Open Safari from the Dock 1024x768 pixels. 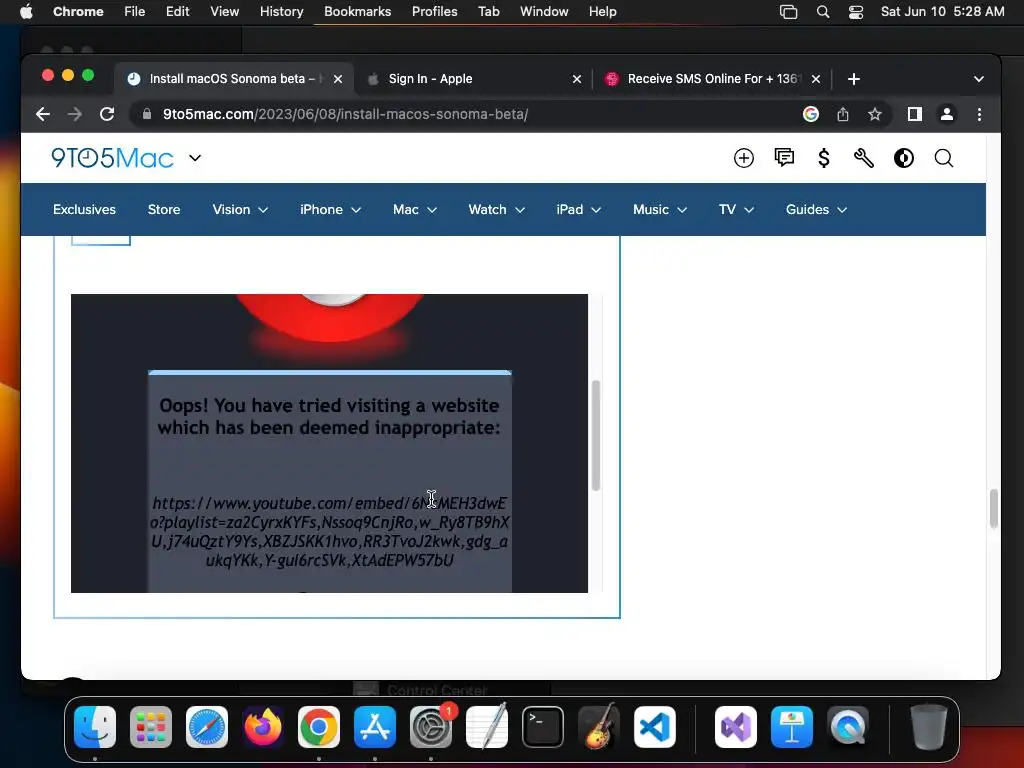(207, 726)
